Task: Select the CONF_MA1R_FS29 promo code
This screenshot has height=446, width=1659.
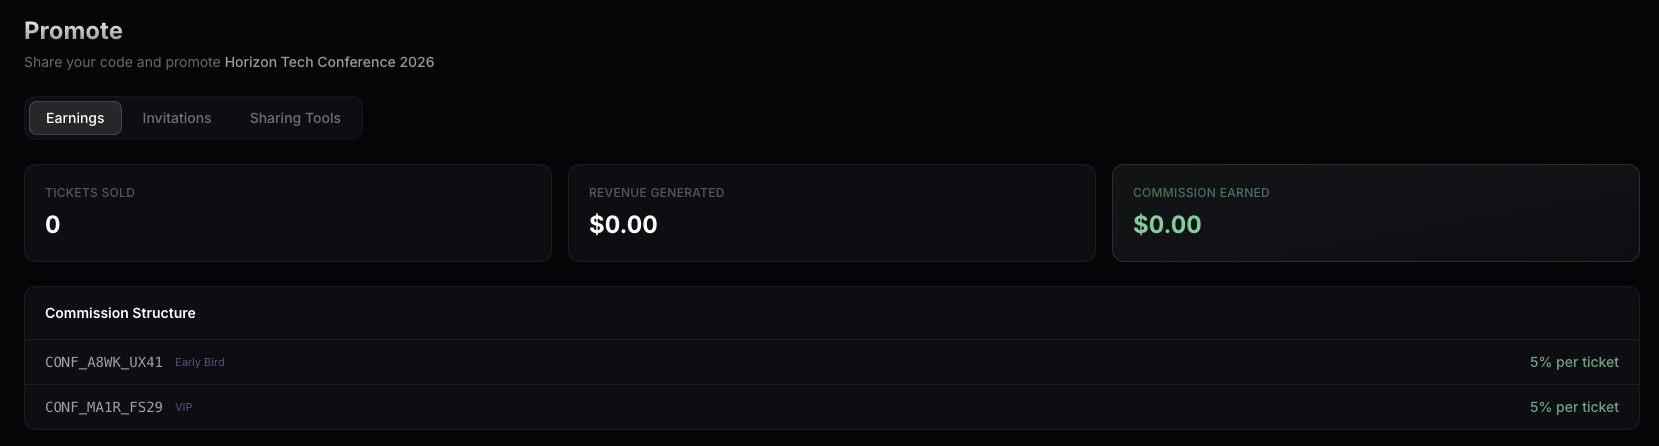Action: pyautogui.click(x=104, y=407)
